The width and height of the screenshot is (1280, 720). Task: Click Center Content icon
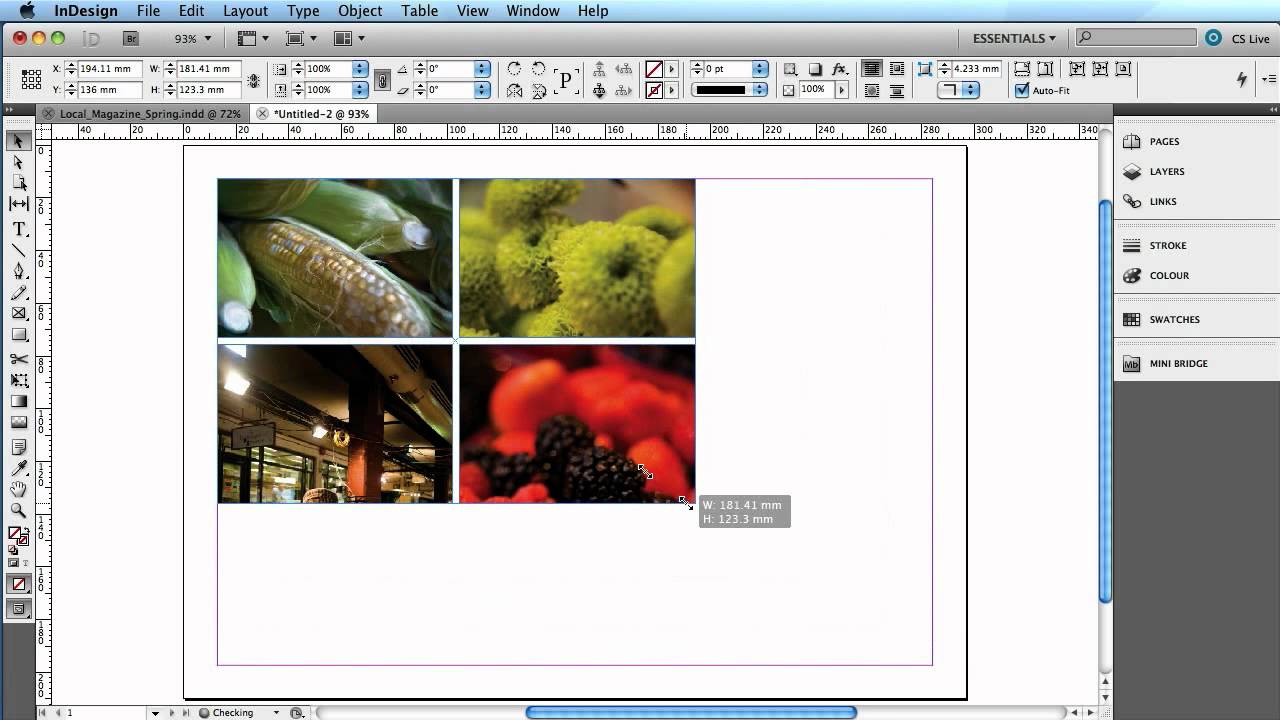[x=1124, y=69]
